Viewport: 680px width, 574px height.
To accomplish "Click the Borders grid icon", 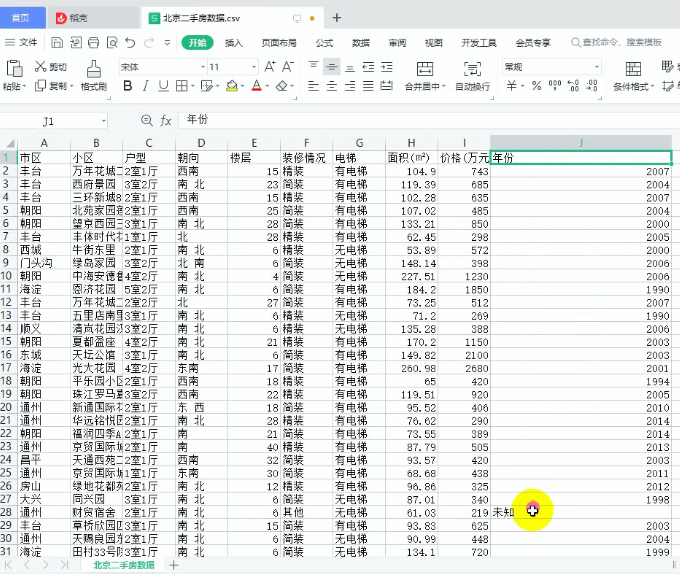I will click(x=181, y=86).
